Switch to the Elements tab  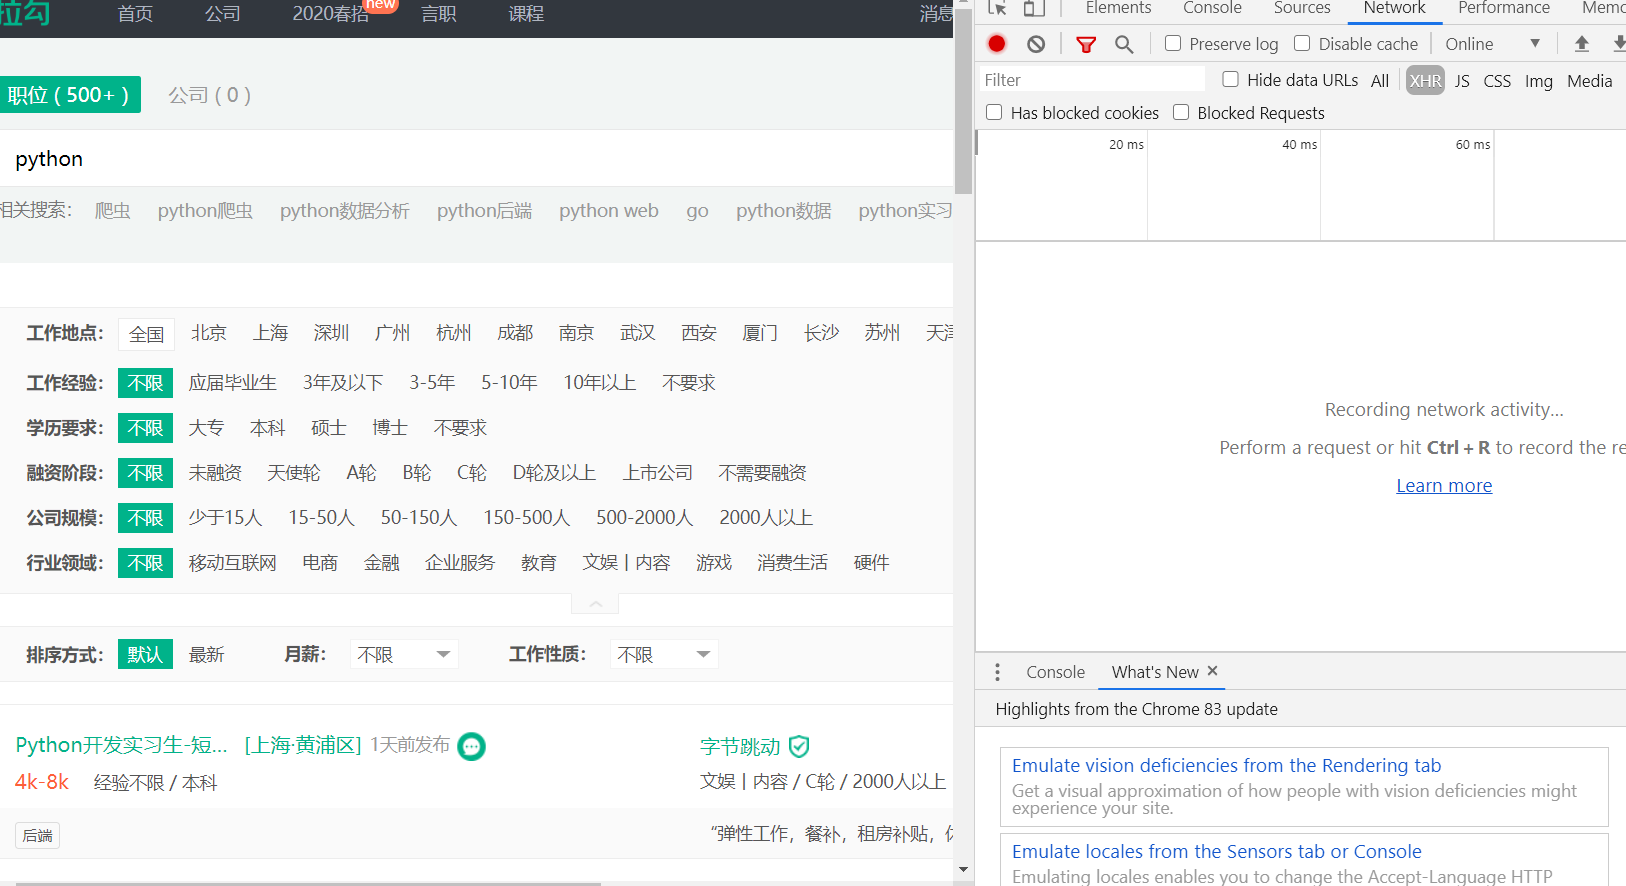coord(1118,8)
